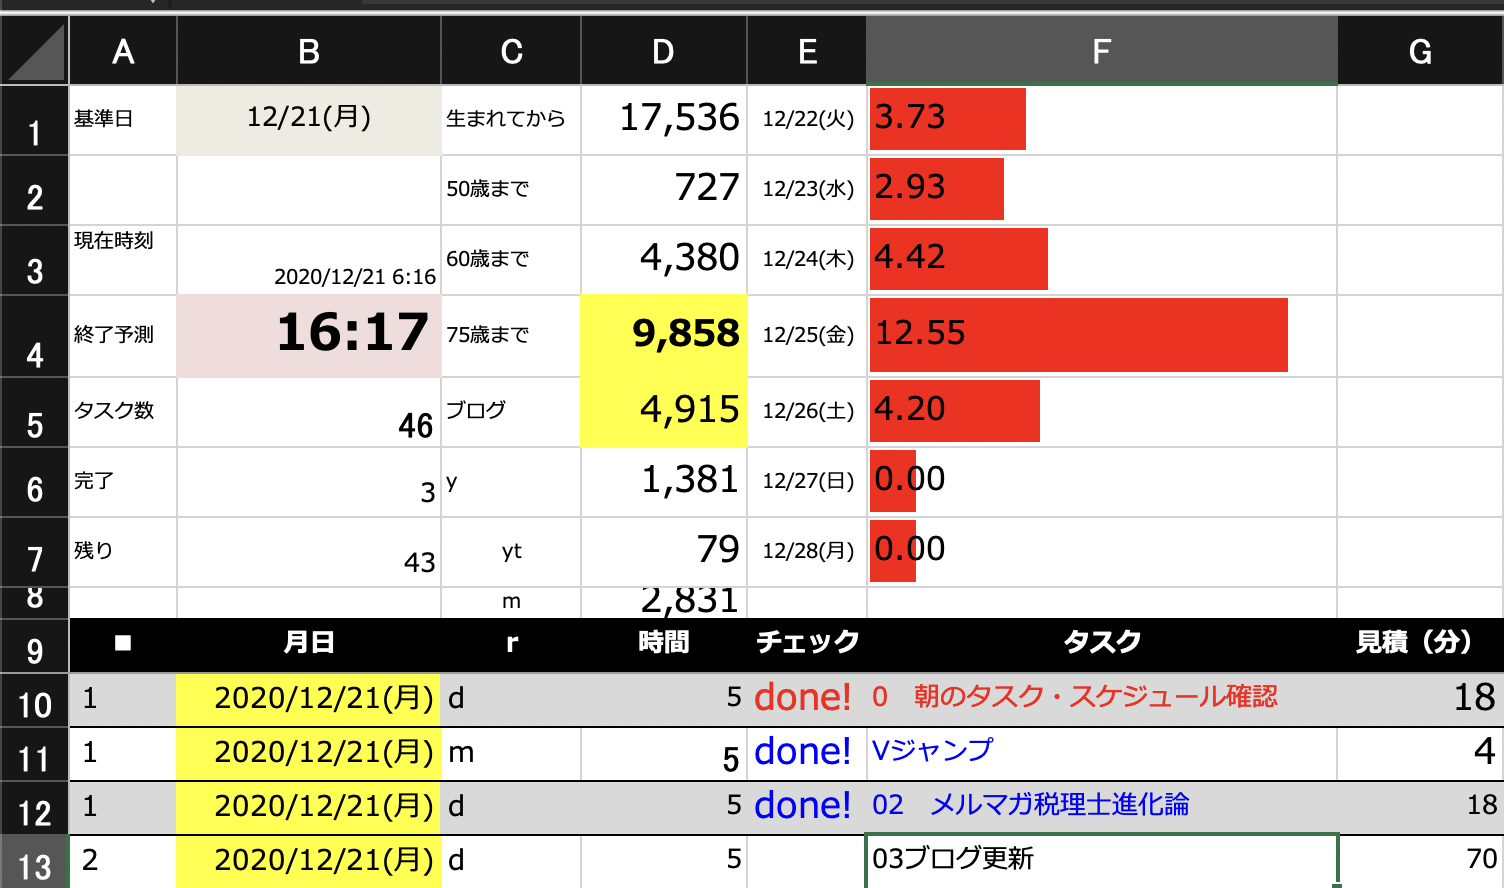Select row 1 header
Image resolution: width=1504 pixels, height=888 pixels.
coord(34,121)
